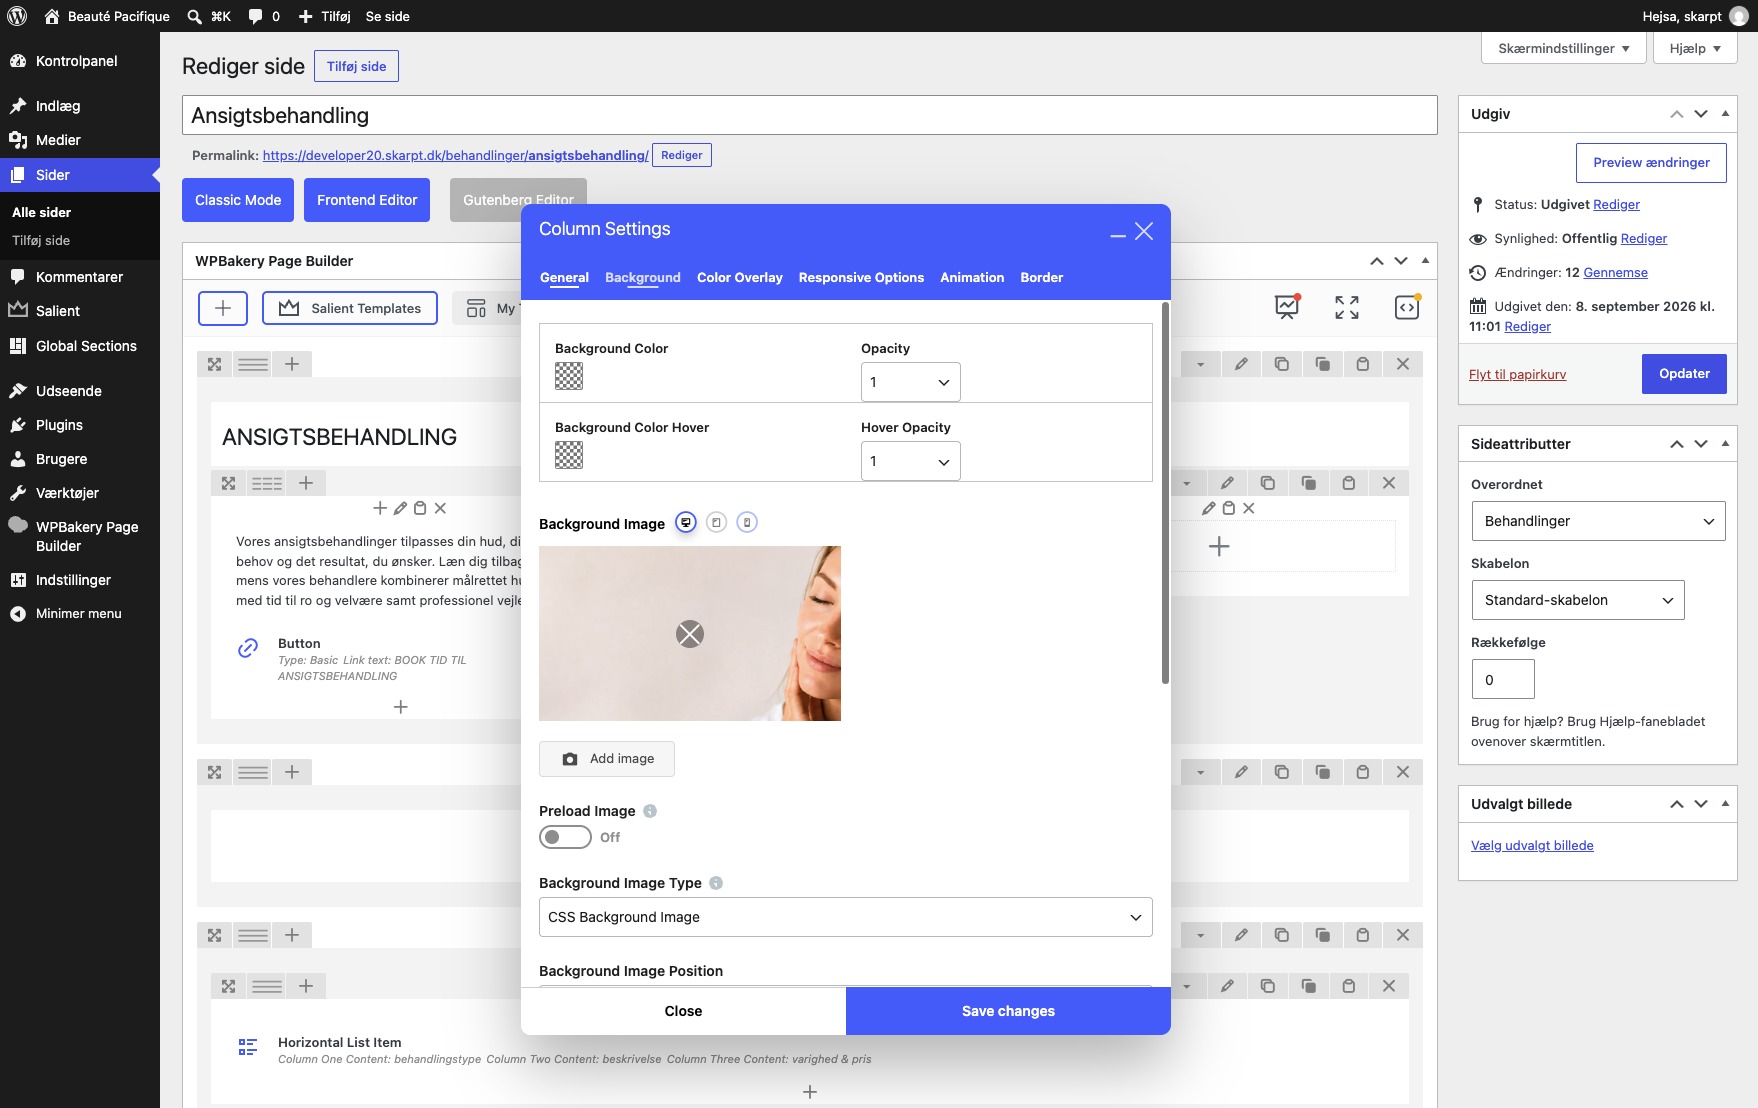This screenshot has width=1758, height=1108.
Task: Expand the Background Image Type dropdown
Action: click(x=846, y=917)
